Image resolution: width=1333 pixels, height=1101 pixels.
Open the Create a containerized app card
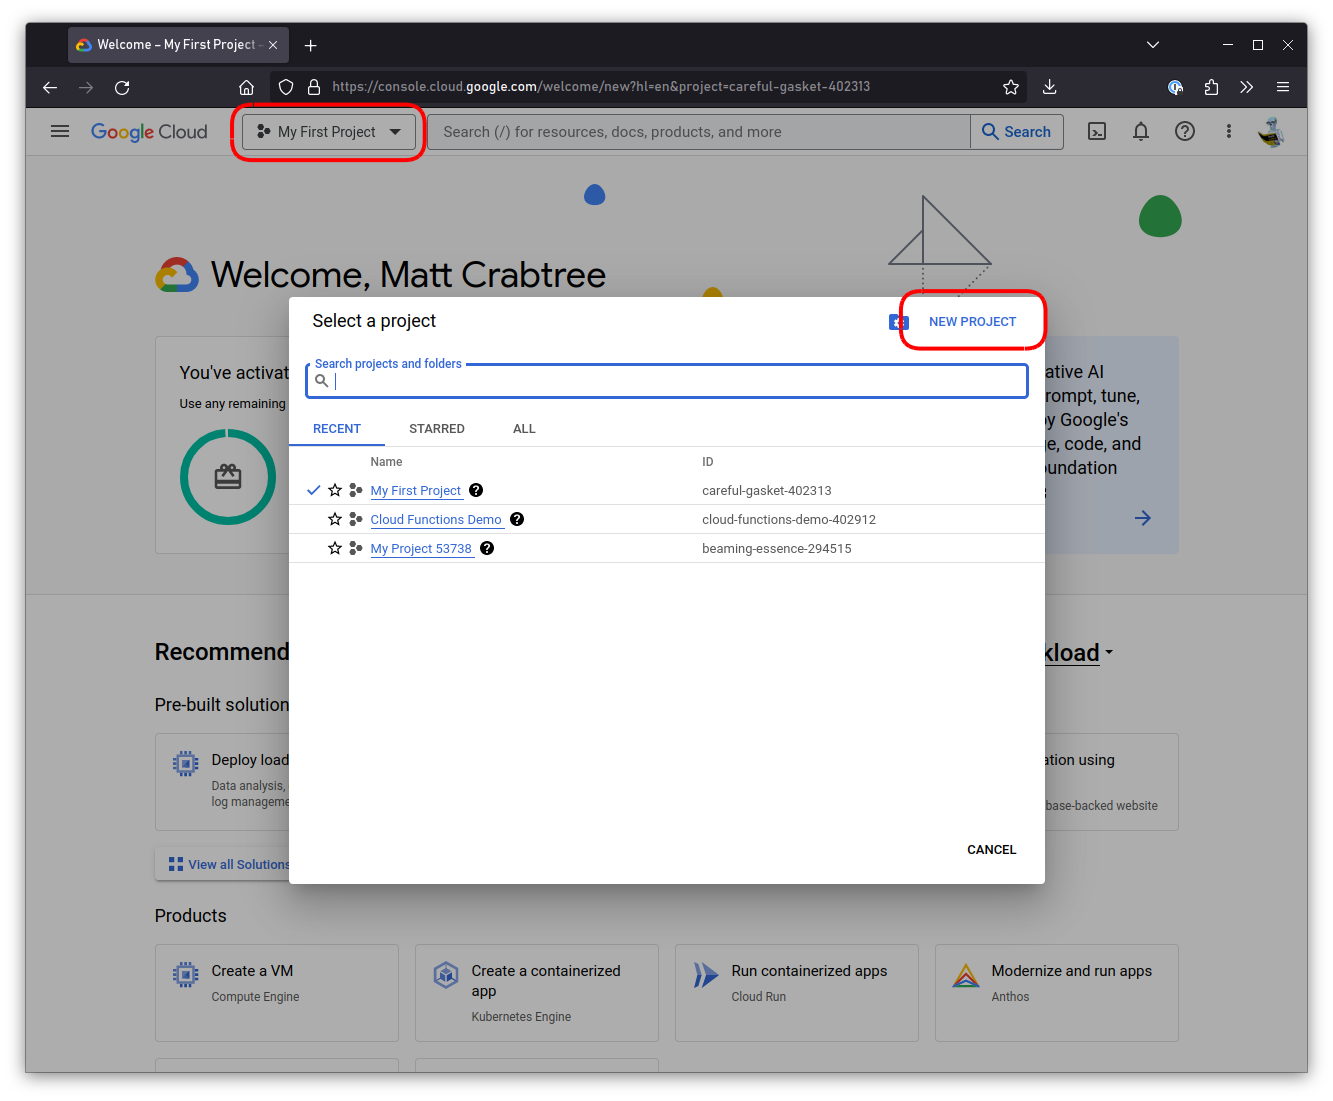[537, 993]
